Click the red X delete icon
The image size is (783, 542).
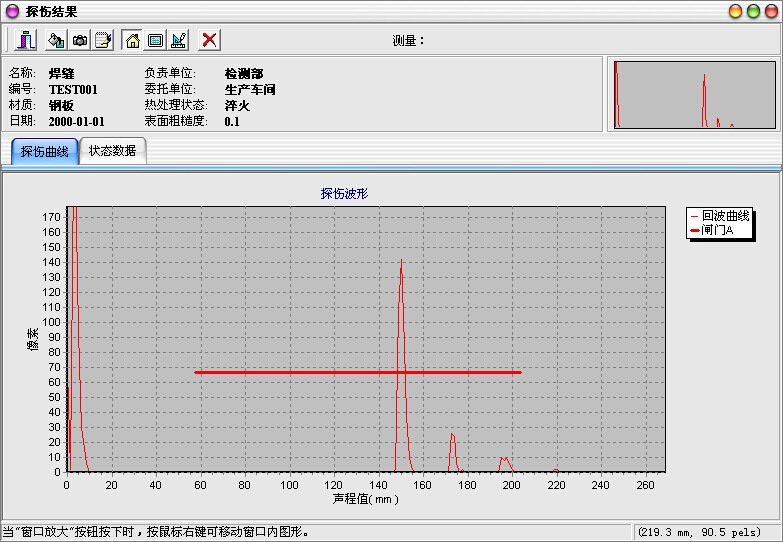pyautogui.click(x=209, y=40)
